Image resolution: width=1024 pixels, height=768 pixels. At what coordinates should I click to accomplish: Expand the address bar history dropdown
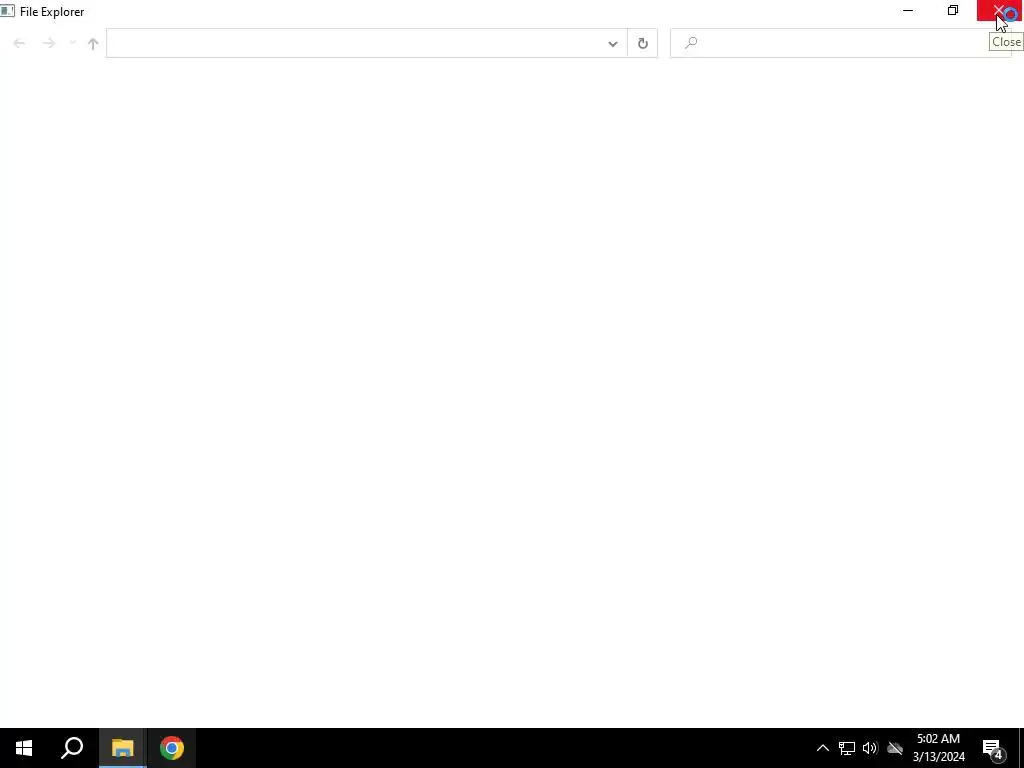pyautogui.click(x=613, y=44)
